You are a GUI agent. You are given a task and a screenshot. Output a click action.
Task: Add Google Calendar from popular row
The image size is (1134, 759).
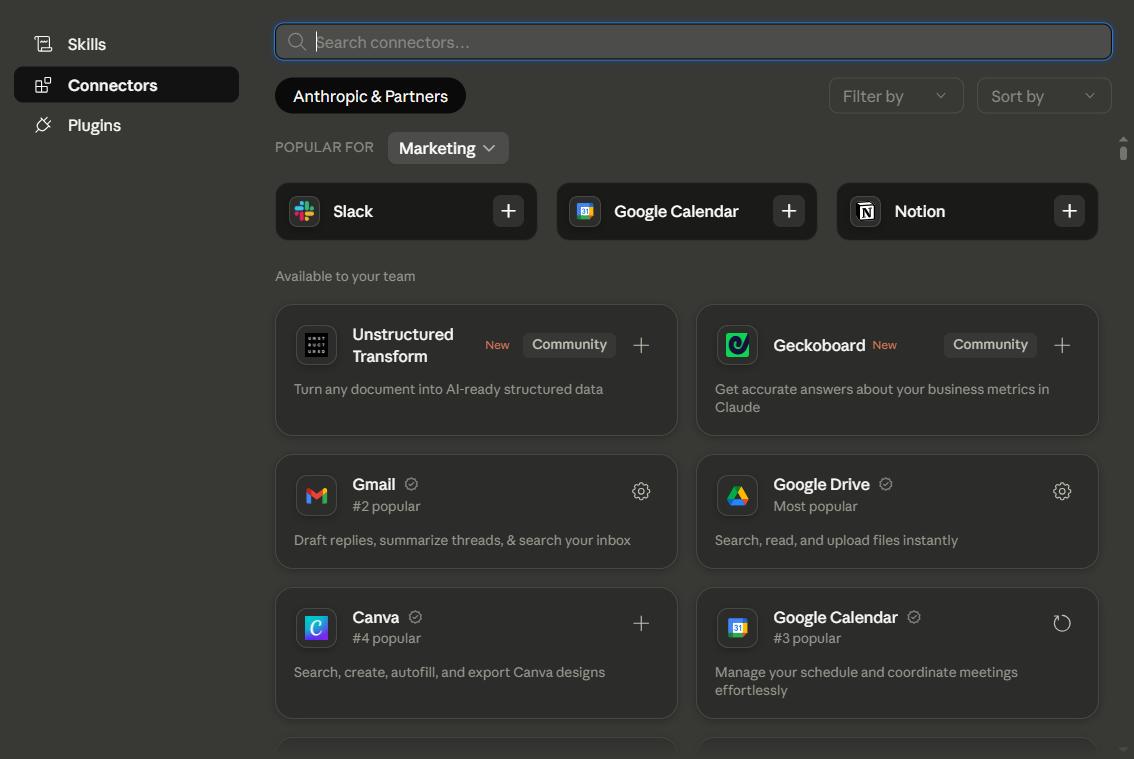coord(789,211)
